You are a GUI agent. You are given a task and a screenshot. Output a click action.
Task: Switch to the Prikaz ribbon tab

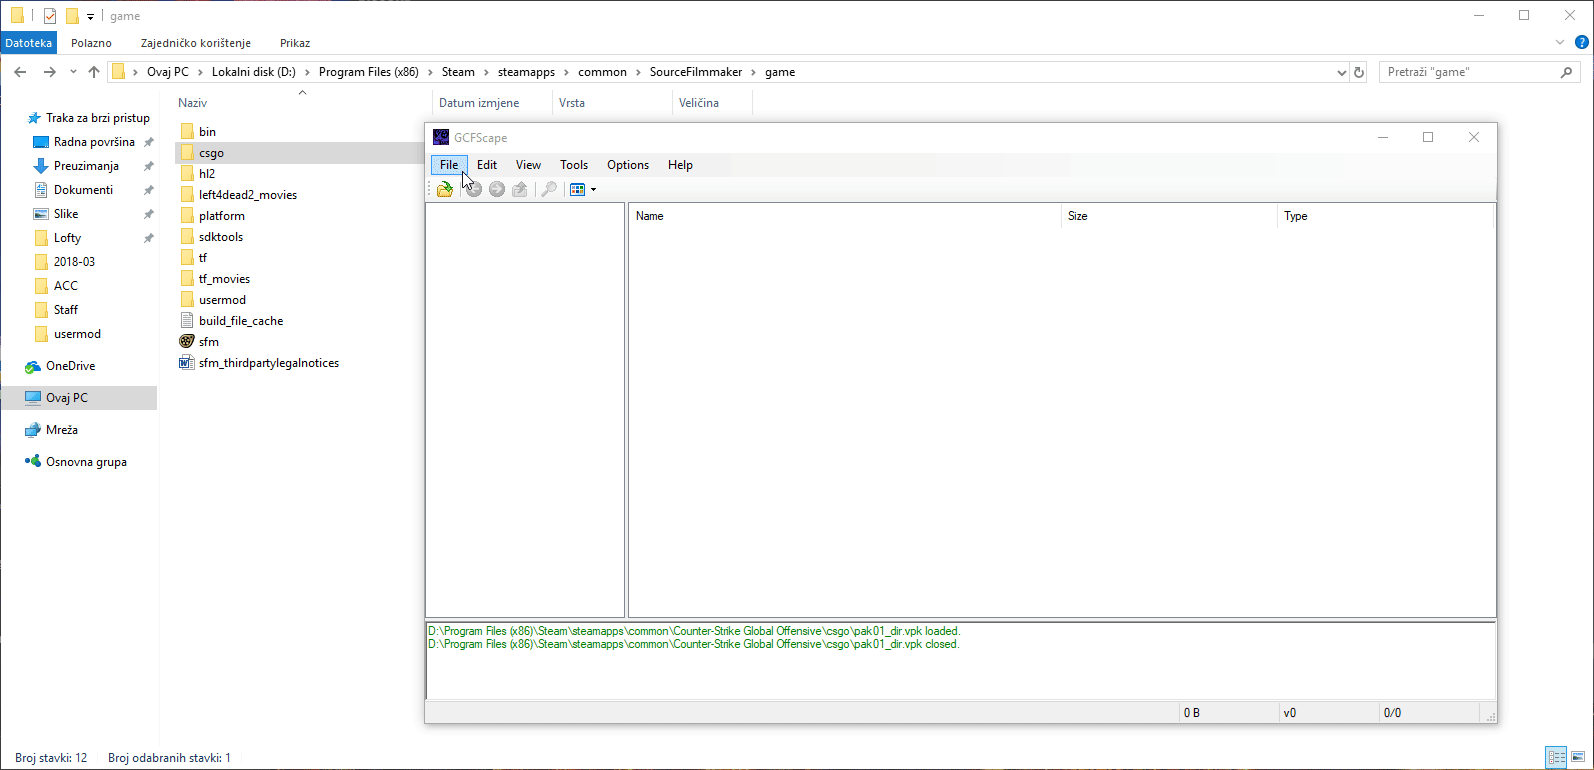(x=295, y=43)
